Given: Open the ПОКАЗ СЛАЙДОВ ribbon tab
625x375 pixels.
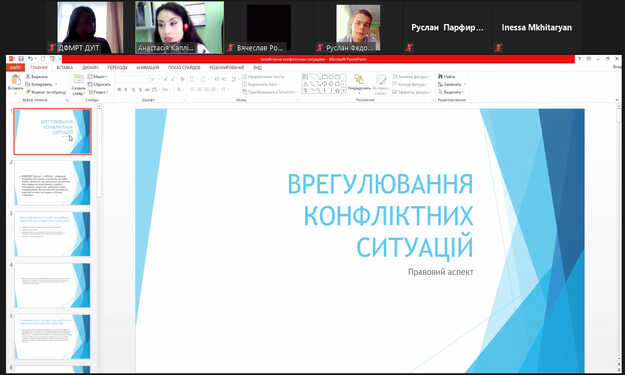Looking at the screenshot, I should click(x=184, y=68).
